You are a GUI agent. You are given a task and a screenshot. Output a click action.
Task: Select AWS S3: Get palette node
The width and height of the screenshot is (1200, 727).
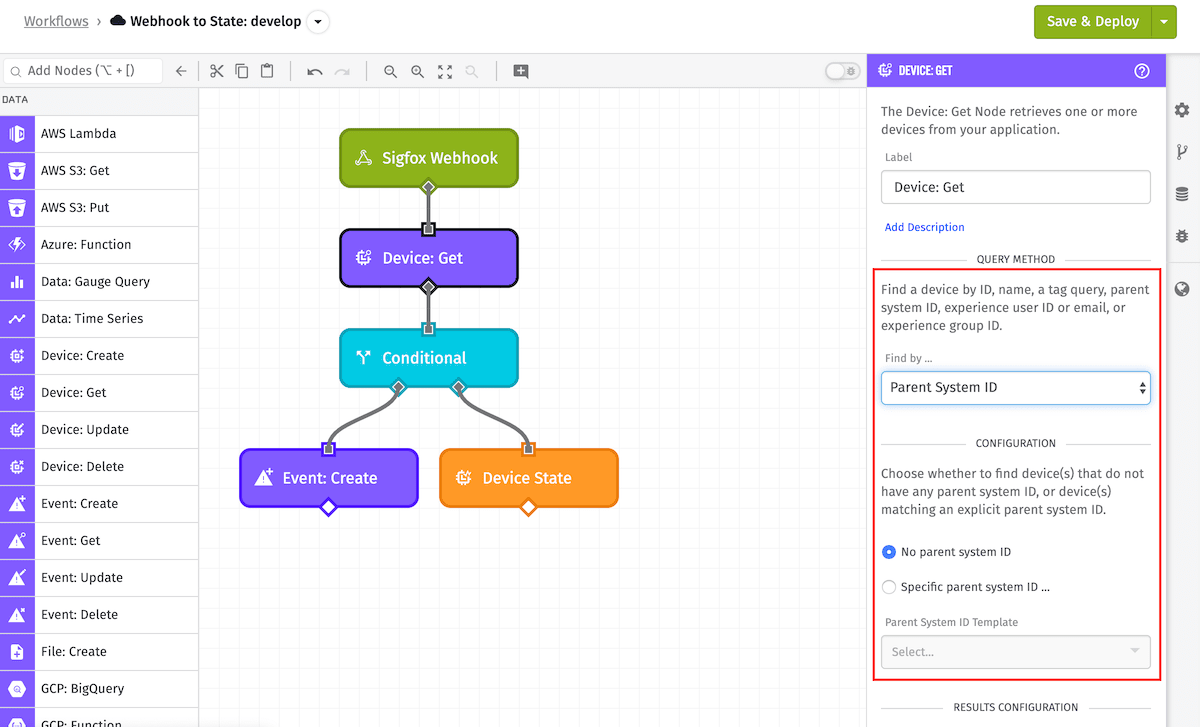[x=99, y=171]
